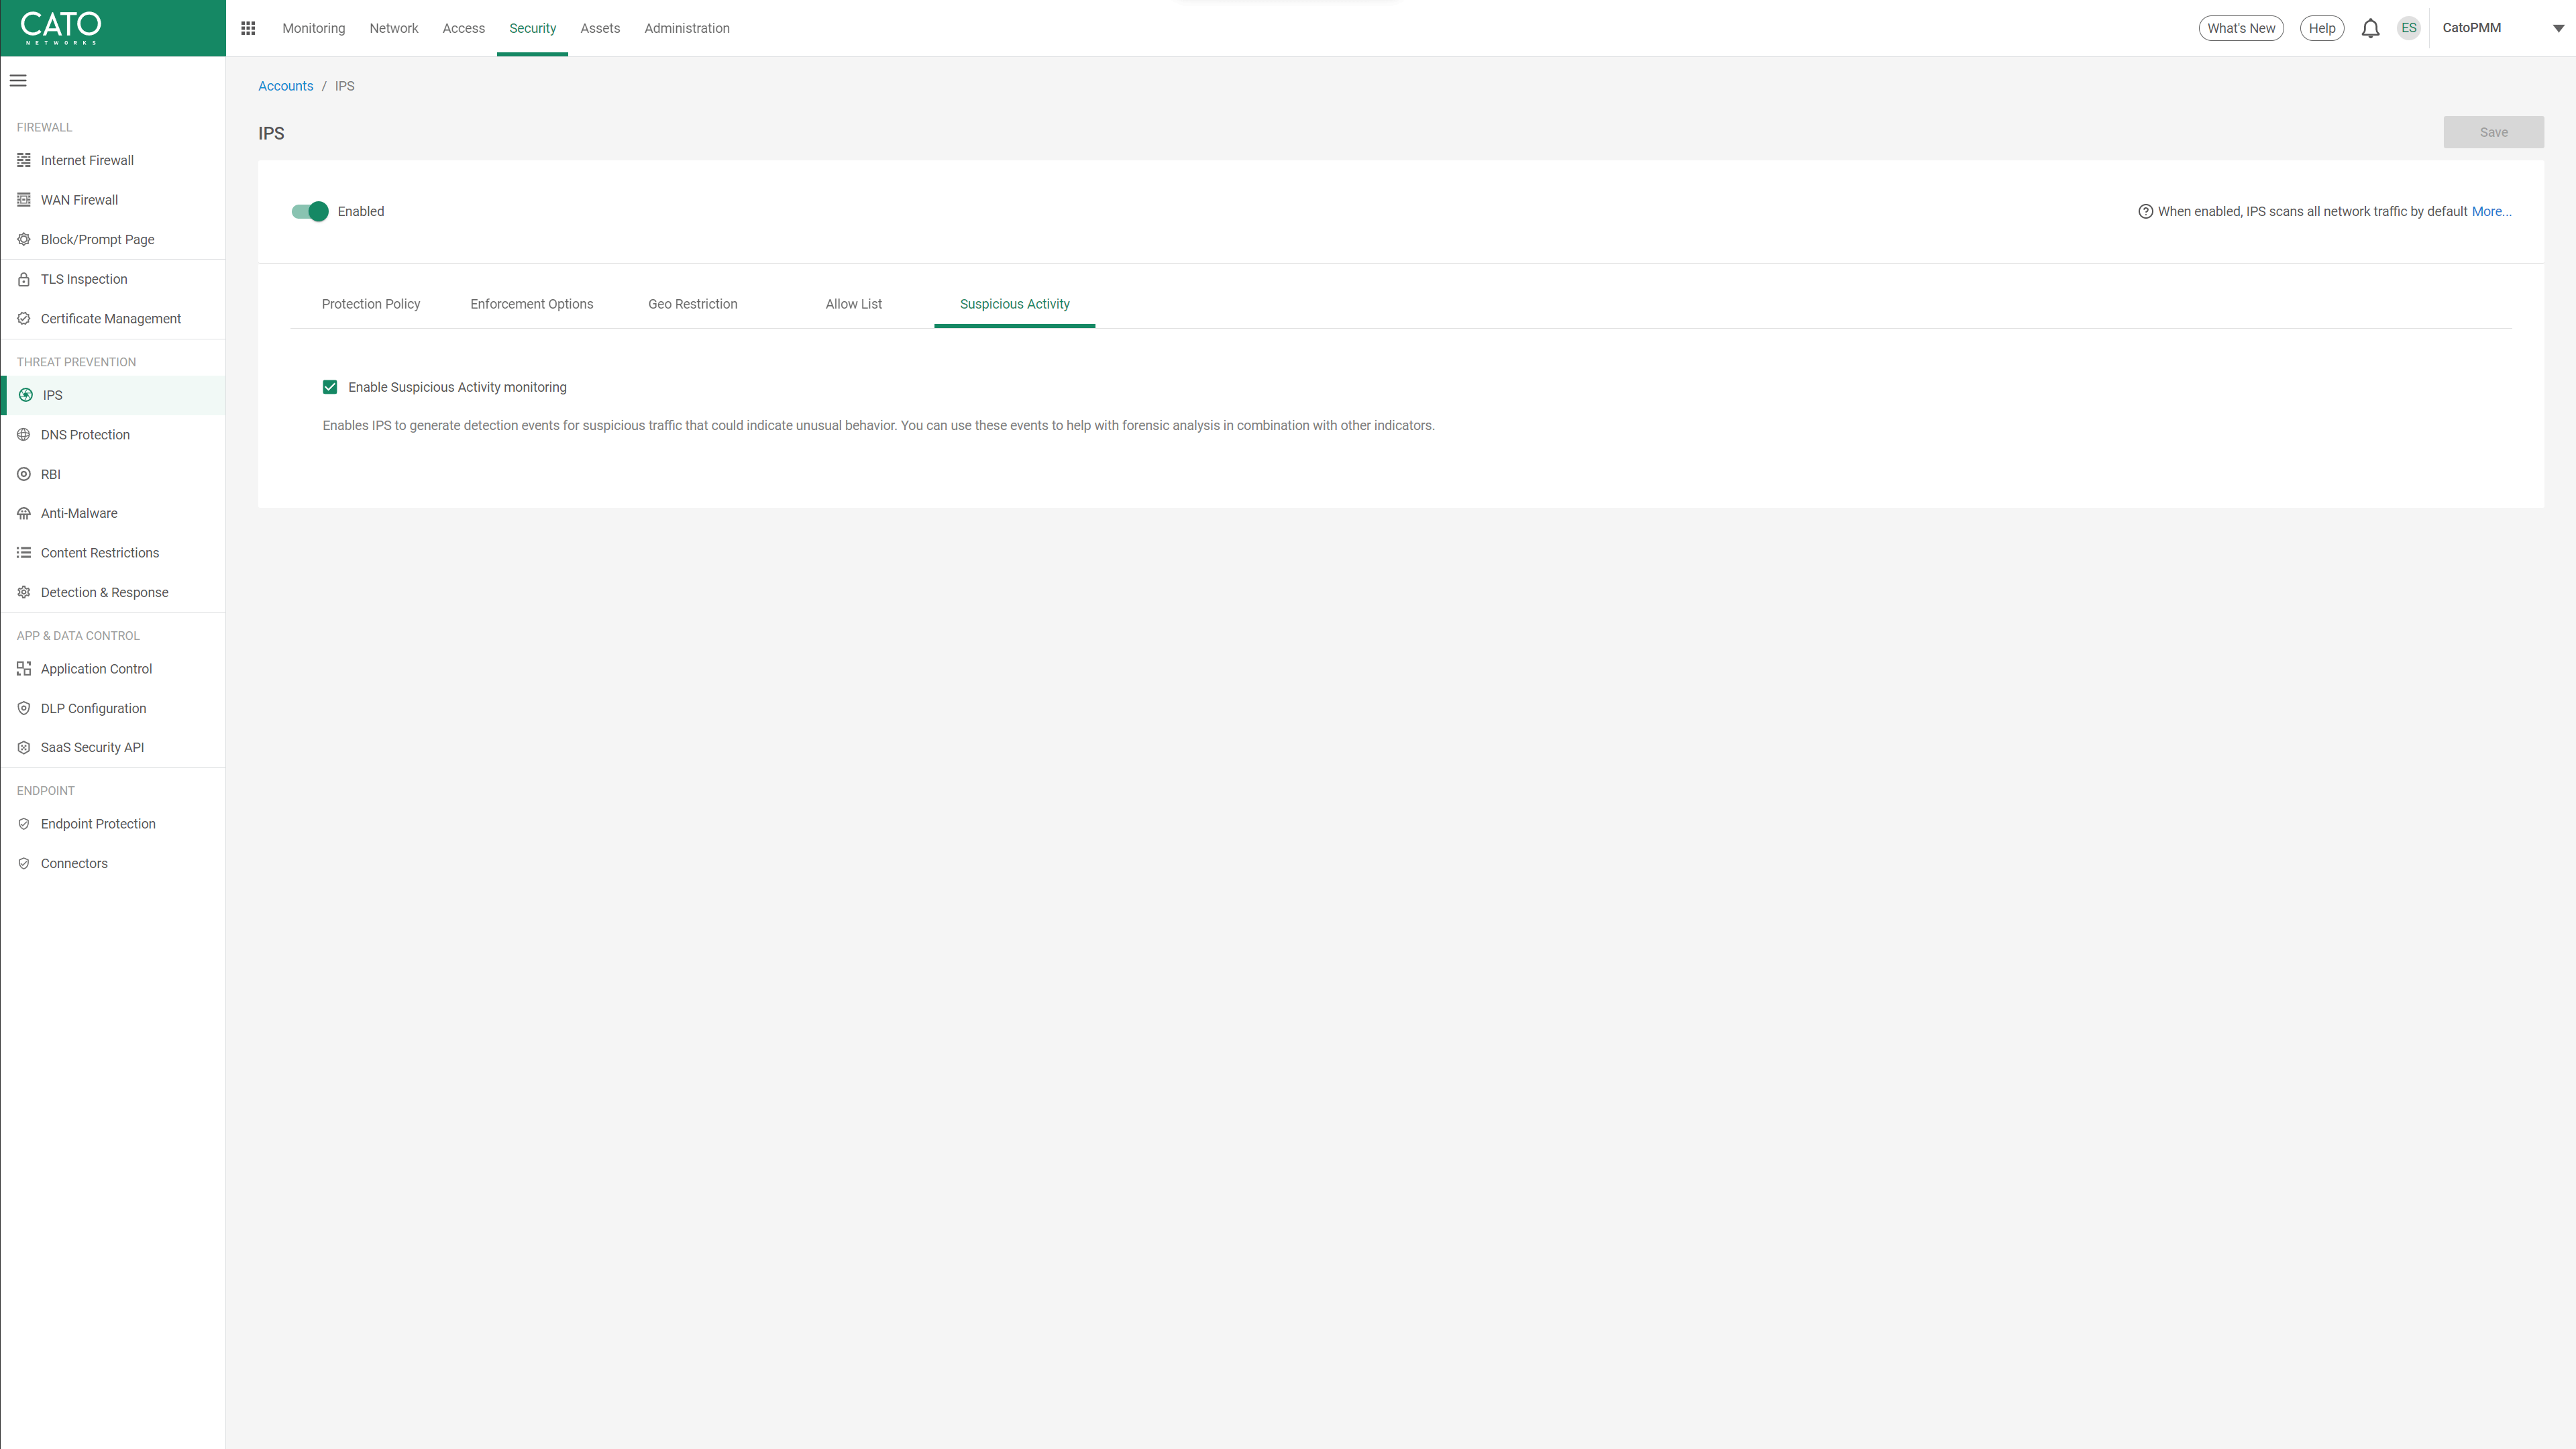
Task: Select Detection & Response in sidebar
Action: click(104, 592)
